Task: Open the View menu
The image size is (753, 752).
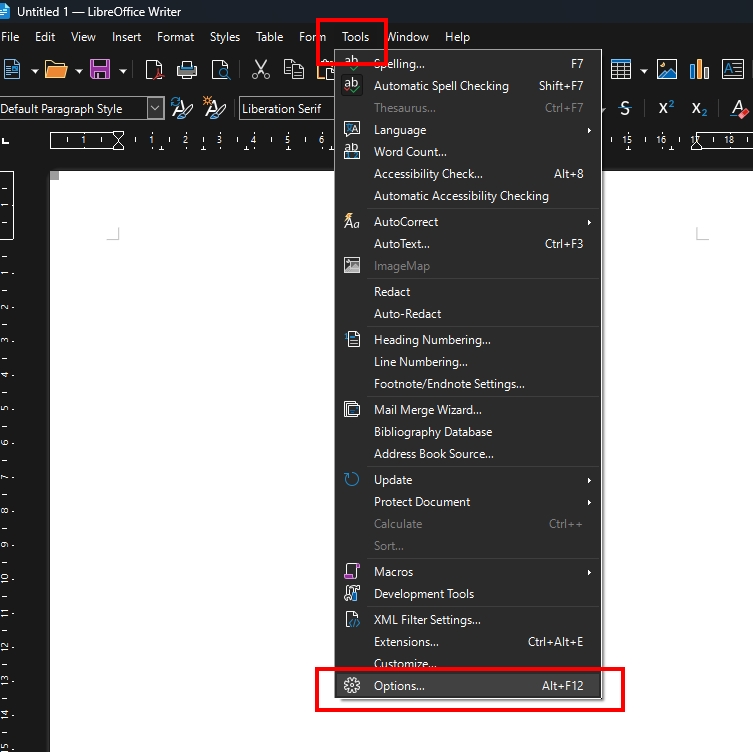Action: pos(83,37)
